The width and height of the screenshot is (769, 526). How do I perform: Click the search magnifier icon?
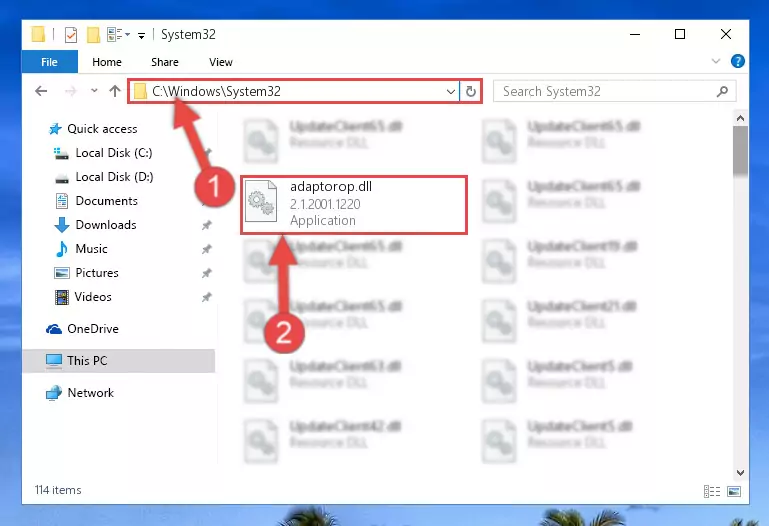(722, 92)
